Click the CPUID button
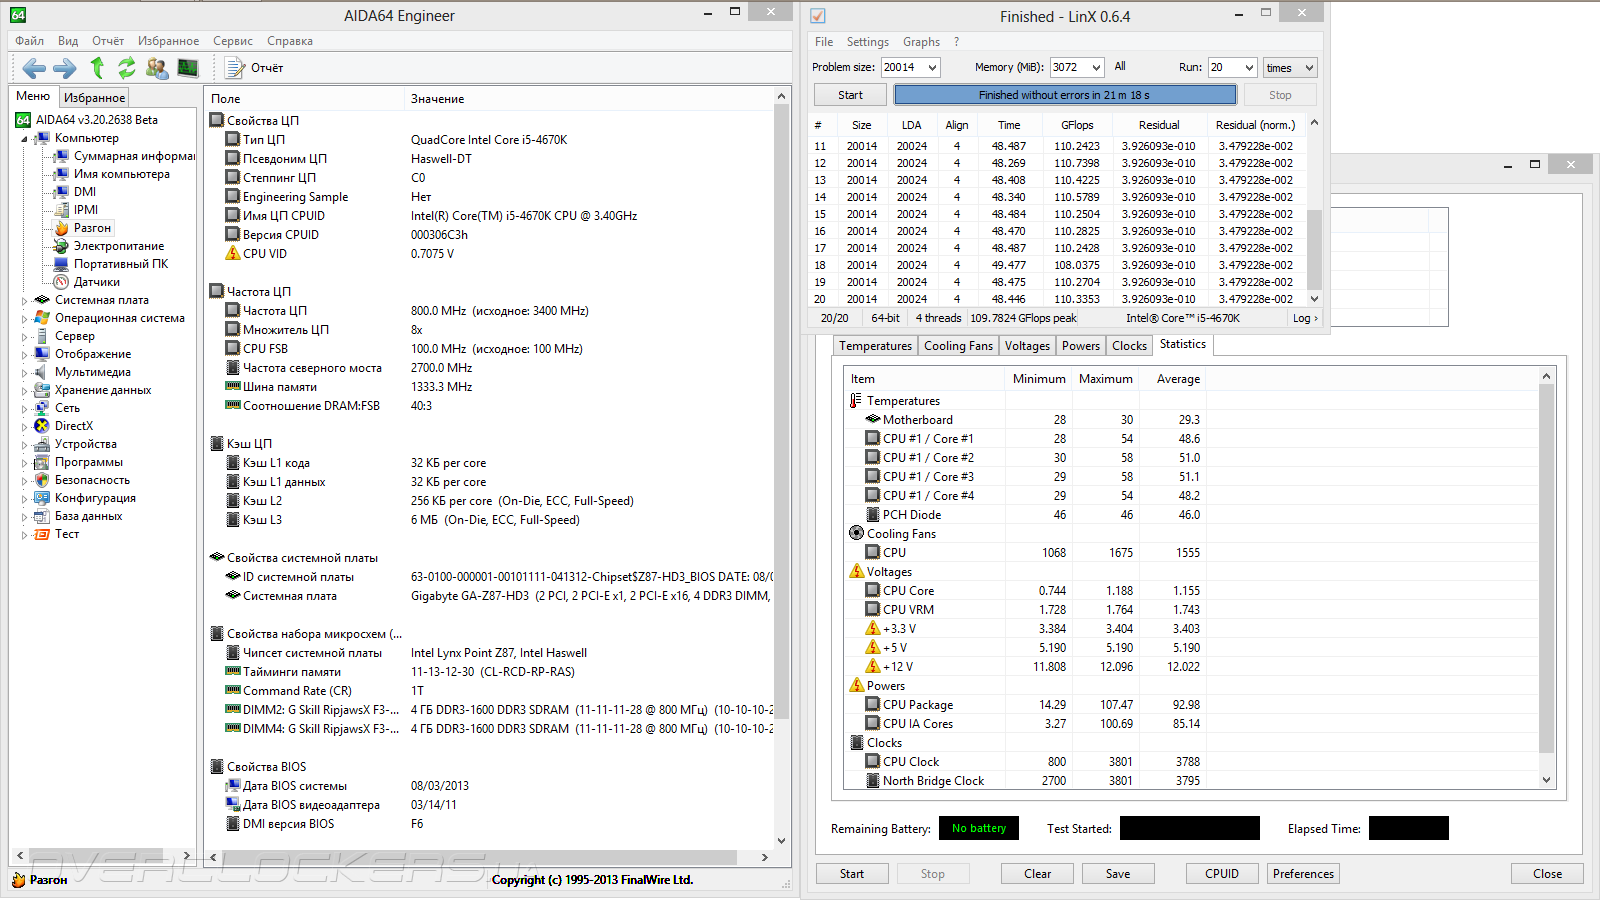1600x900 pixels. pos(1221,874)
